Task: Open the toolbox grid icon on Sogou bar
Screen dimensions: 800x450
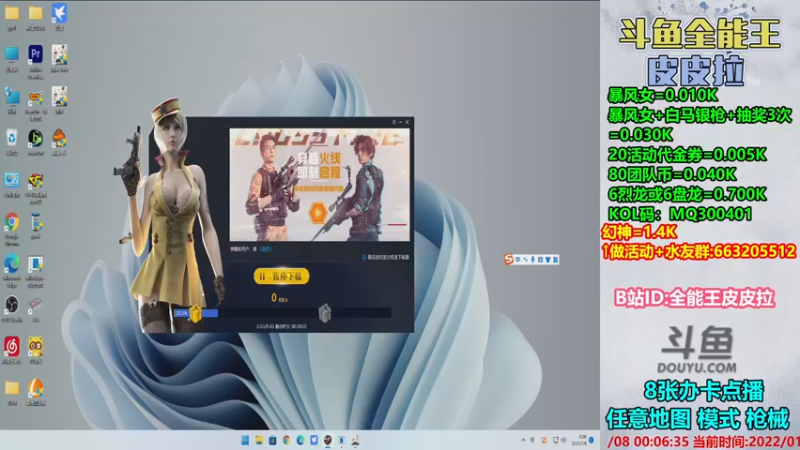Action: click(x=555, y=260)
